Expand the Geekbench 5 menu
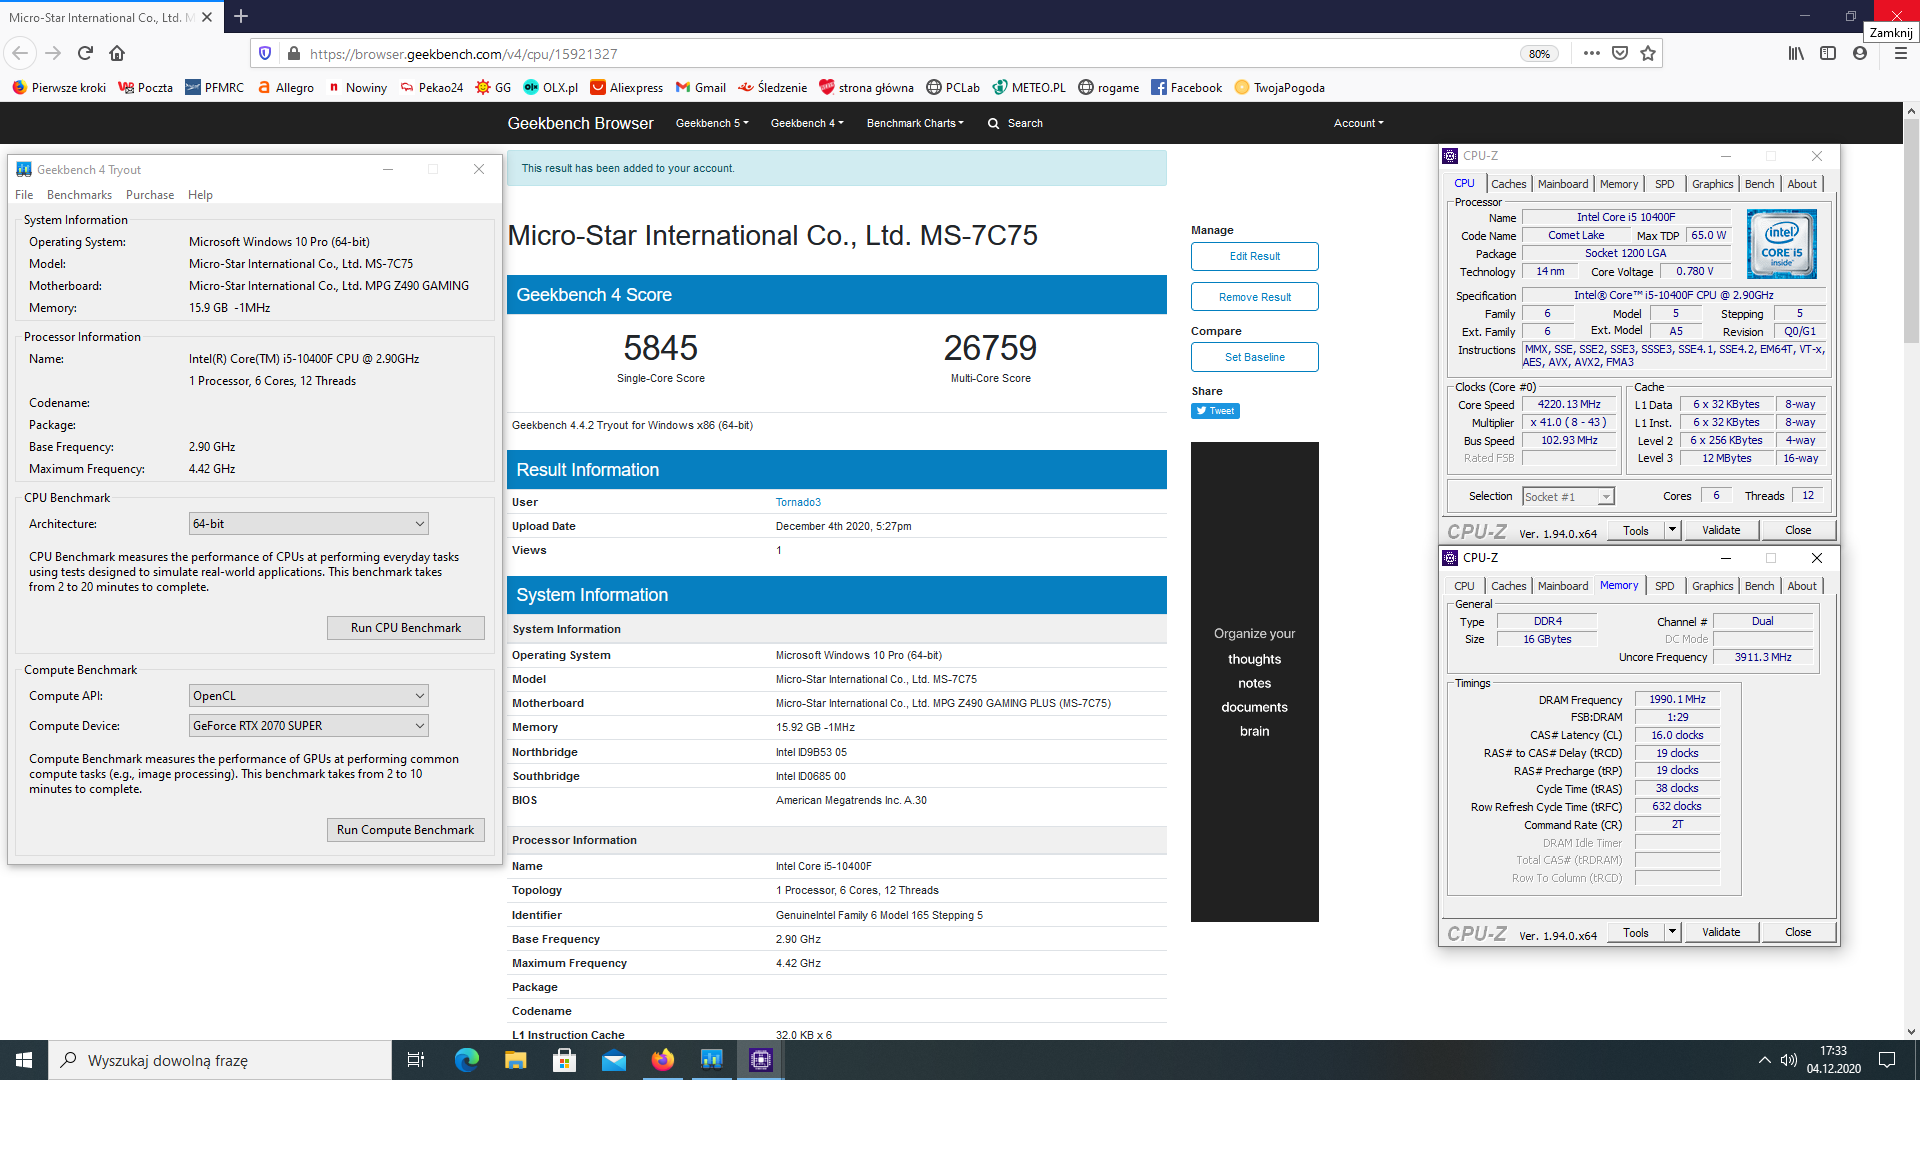 (x=712, y=123)
